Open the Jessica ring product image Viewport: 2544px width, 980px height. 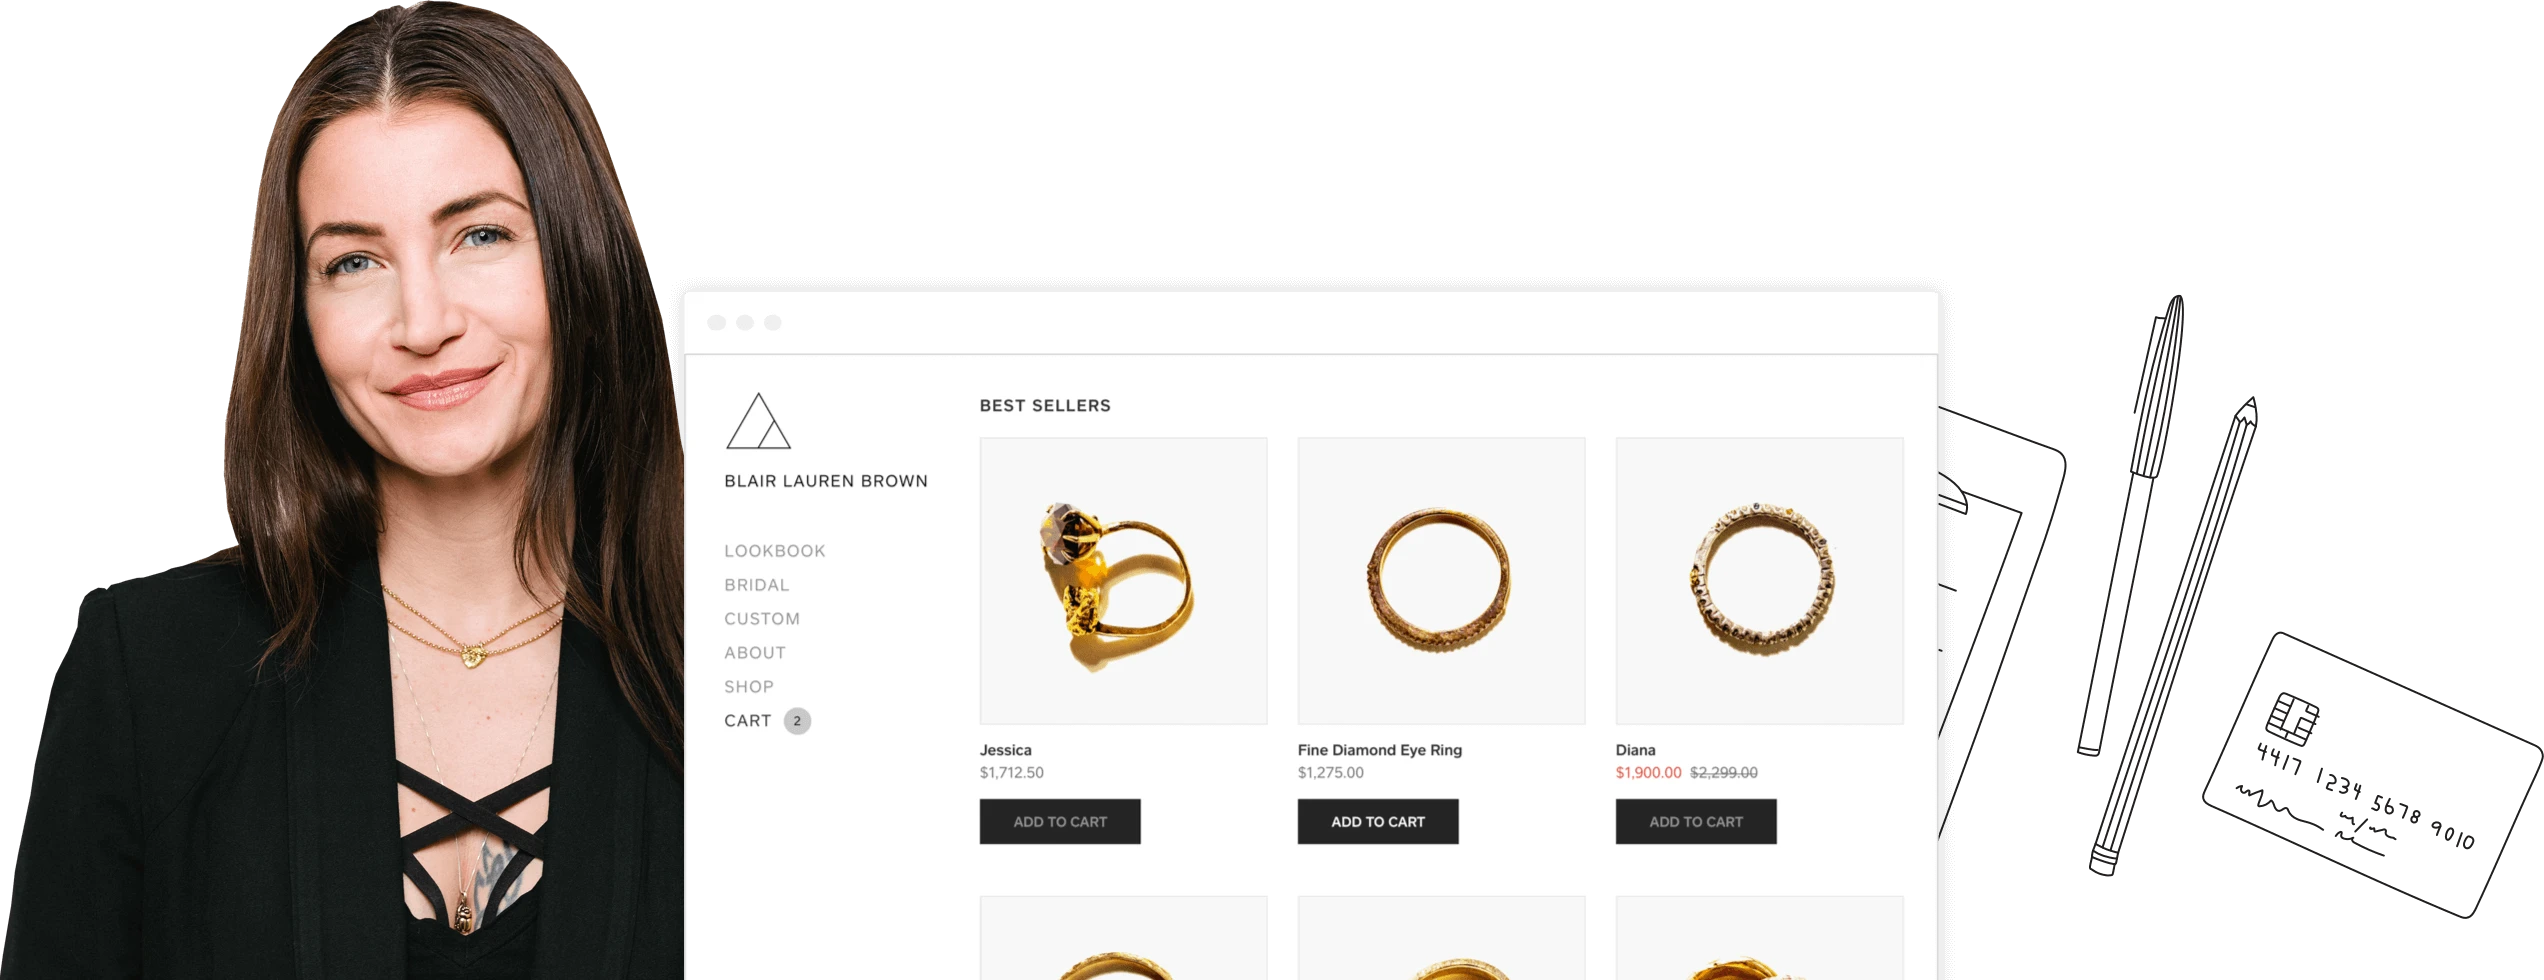(x=1123, y=581)
